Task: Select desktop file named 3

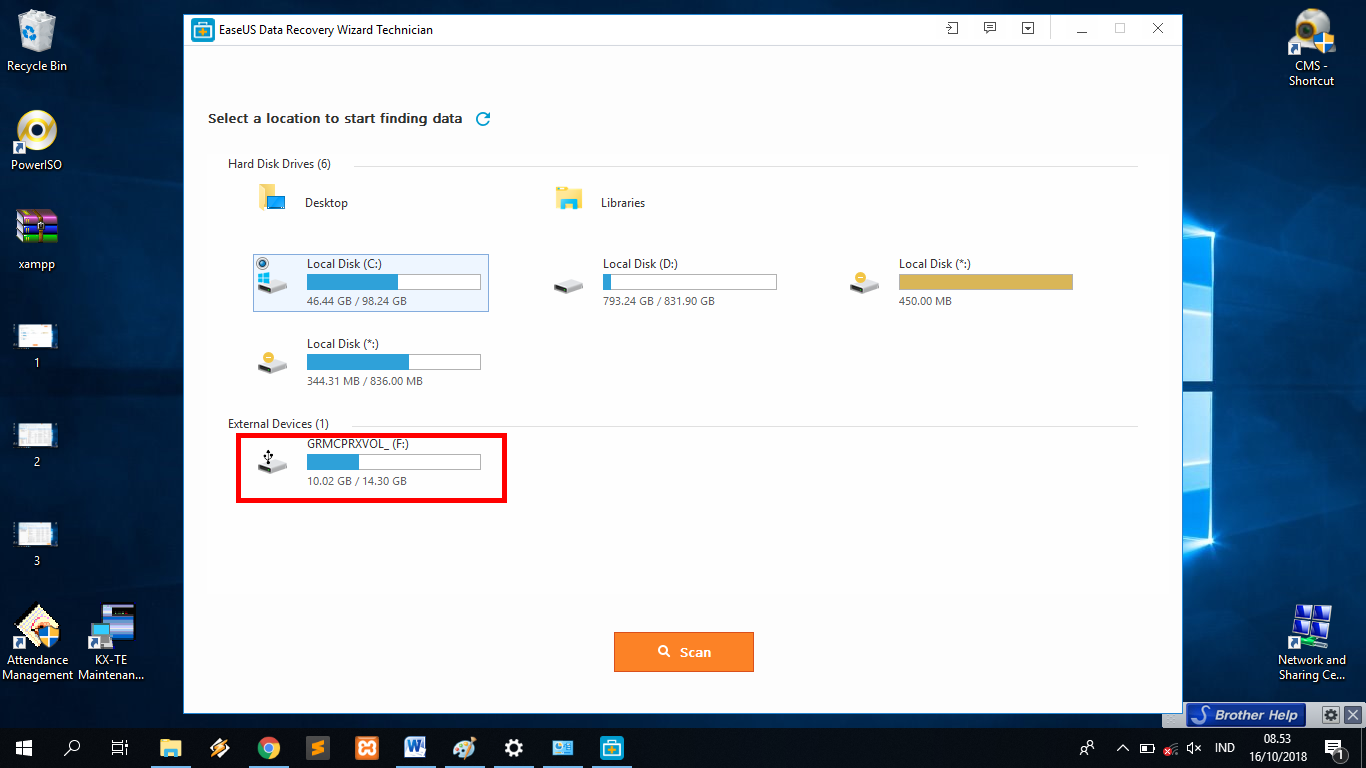Action: point(37,543)
